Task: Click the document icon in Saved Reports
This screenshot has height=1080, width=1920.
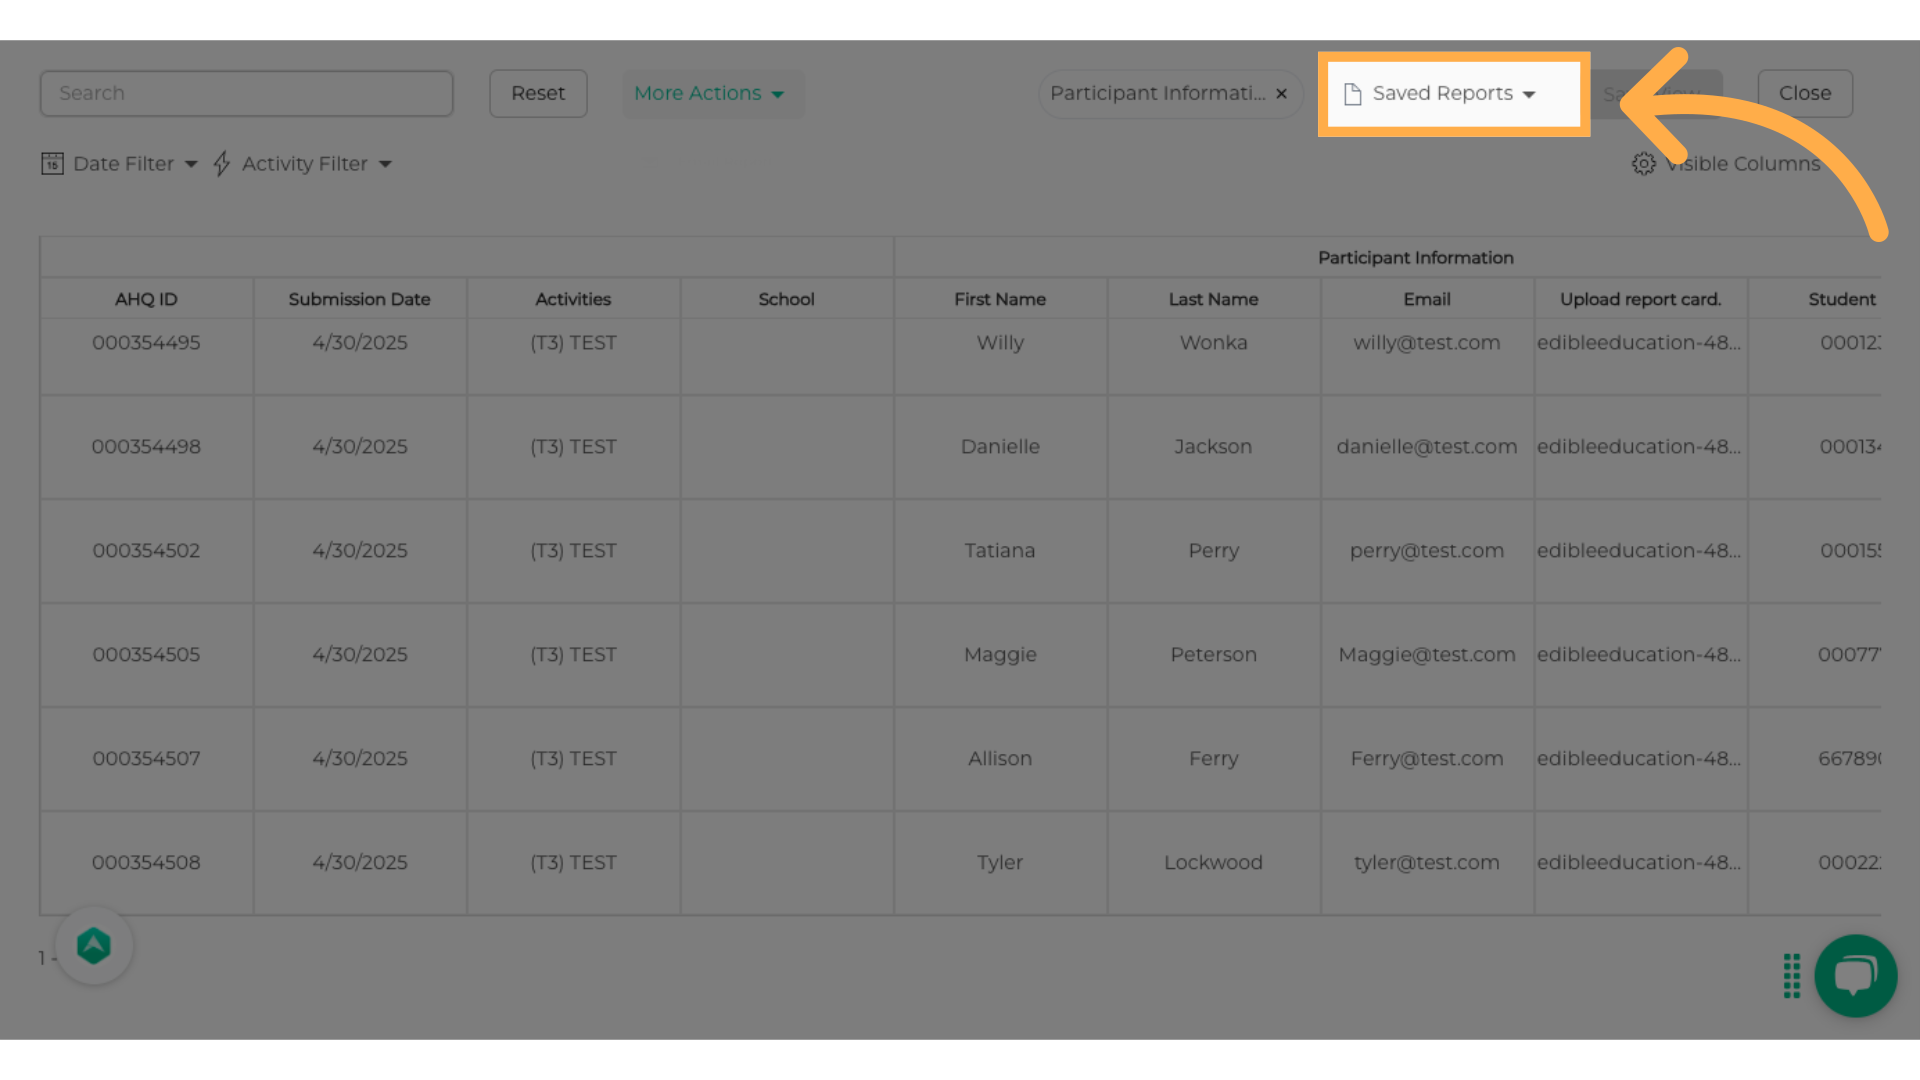Action: [x=1352, y=94]
